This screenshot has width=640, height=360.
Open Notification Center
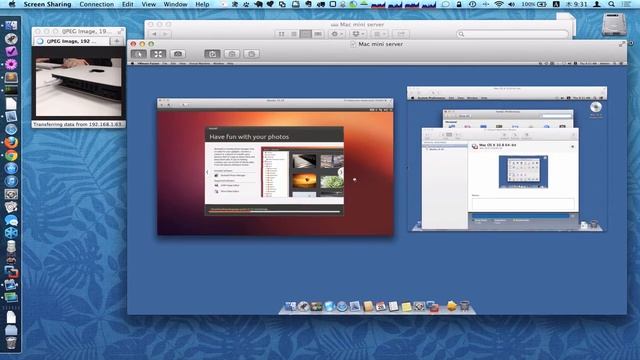627,4
